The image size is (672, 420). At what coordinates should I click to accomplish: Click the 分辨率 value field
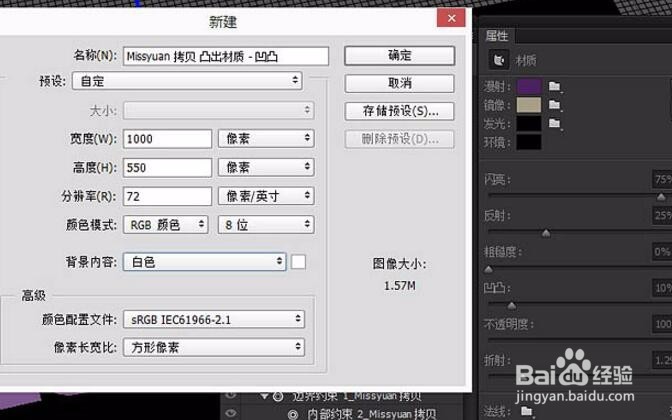[167, 196]
